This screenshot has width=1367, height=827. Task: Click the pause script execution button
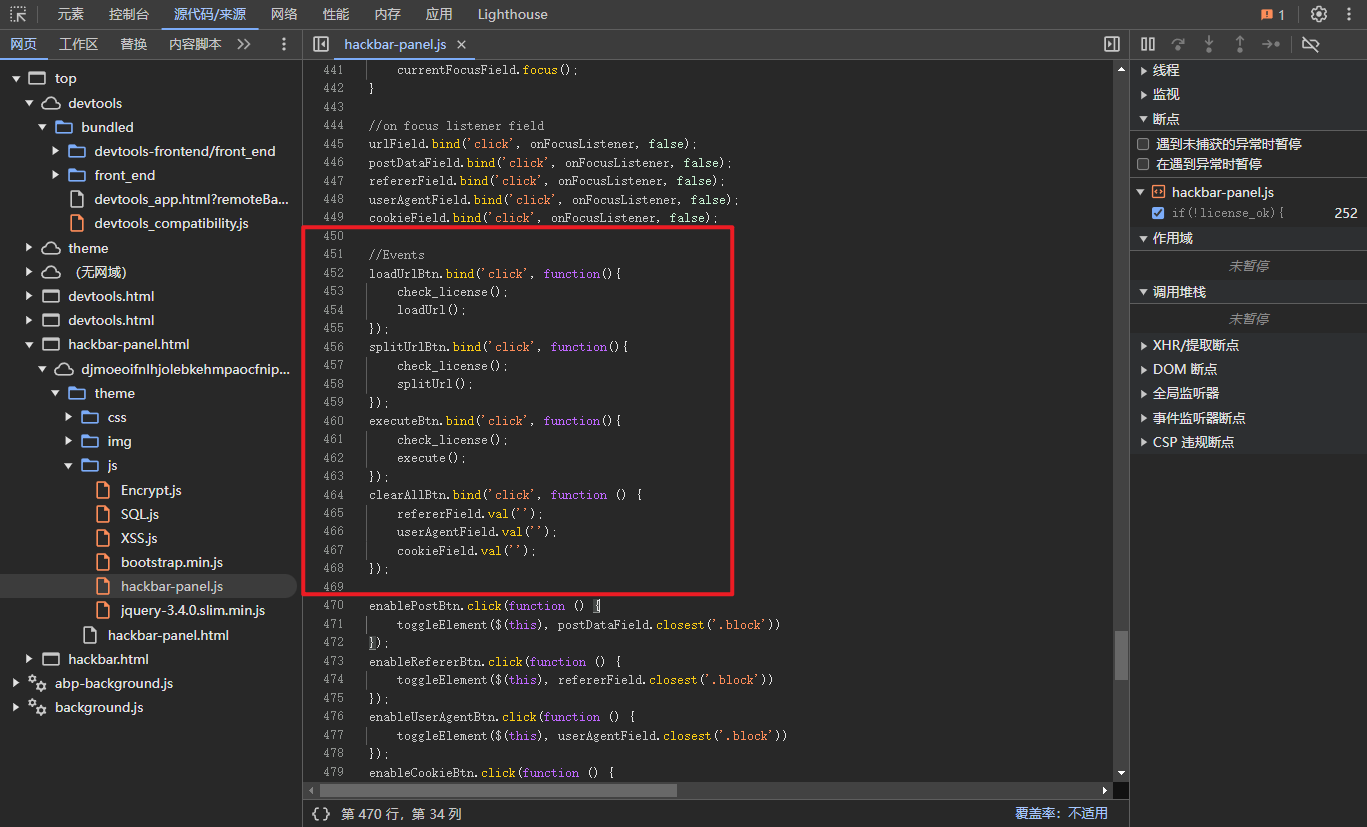(x=1148, y=44)
